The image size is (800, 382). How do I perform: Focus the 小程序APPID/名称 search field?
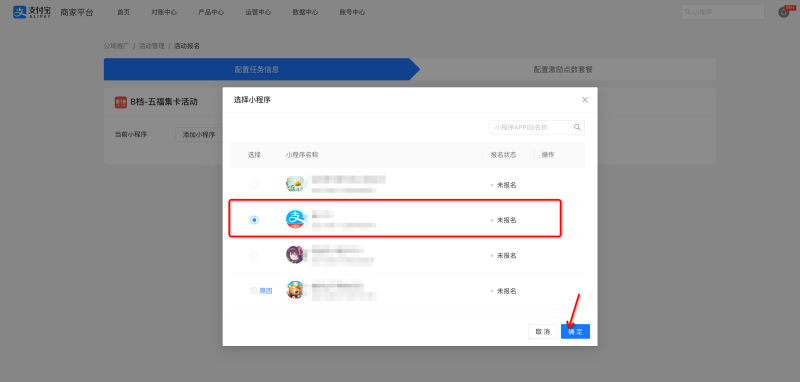pos(537,128)
